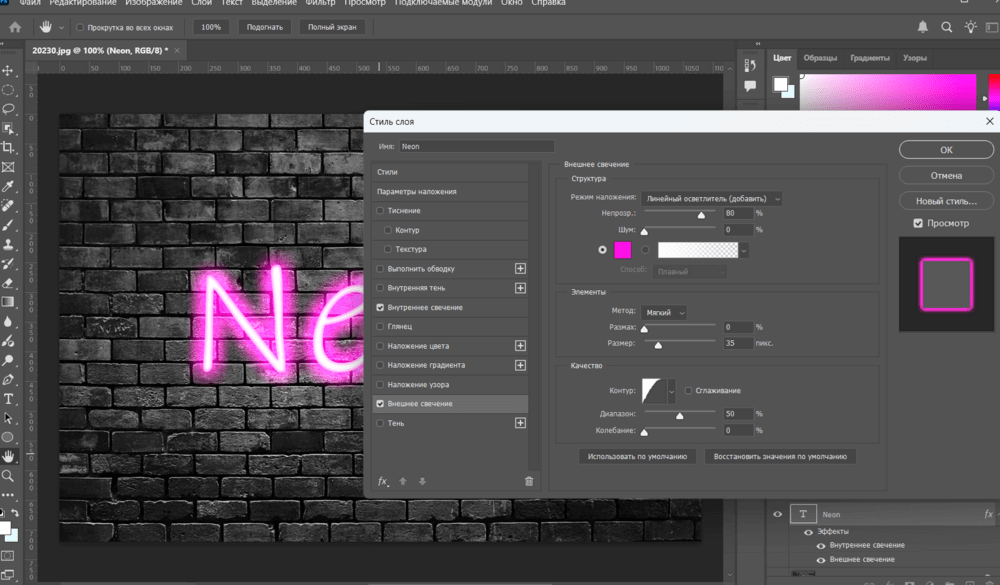Image resolution: width=1000 pixels, height=585 pixels.
Task: Click the magenta glow color swatch
Action: [622, 250]
